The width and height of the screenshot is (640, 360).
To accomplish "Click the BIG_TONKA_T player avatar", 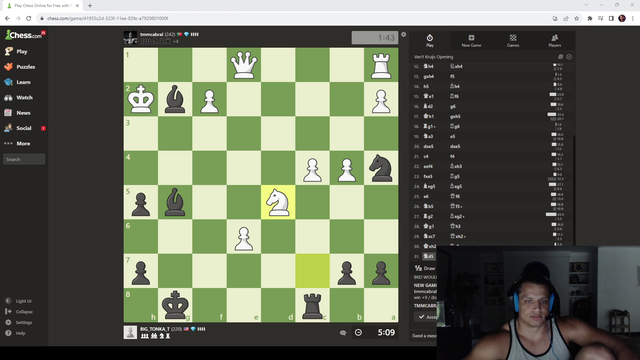I will (130, 332).
